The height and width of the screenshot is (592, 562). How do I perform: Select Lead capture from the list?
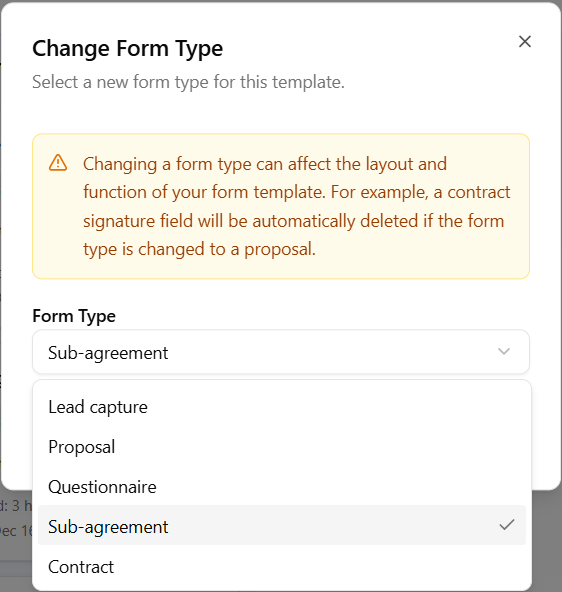[282, 407]
